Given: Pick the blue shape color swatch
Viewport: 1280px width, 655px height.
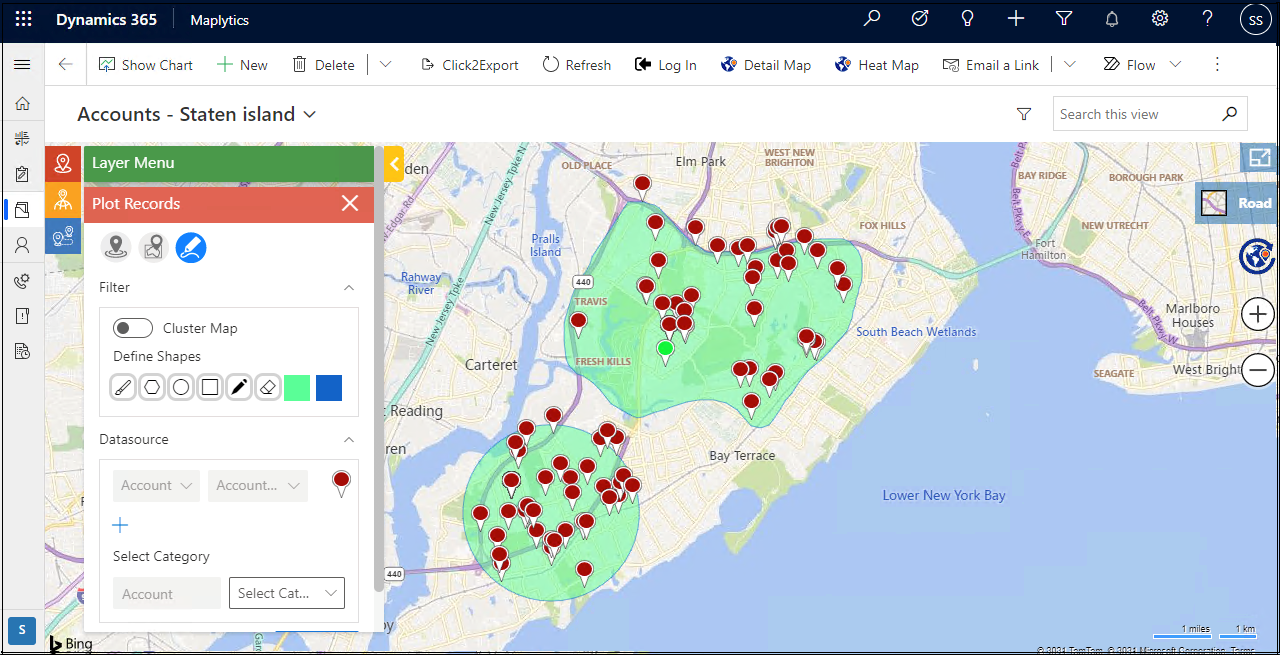Looking at the screenshot, I should 329,388.
